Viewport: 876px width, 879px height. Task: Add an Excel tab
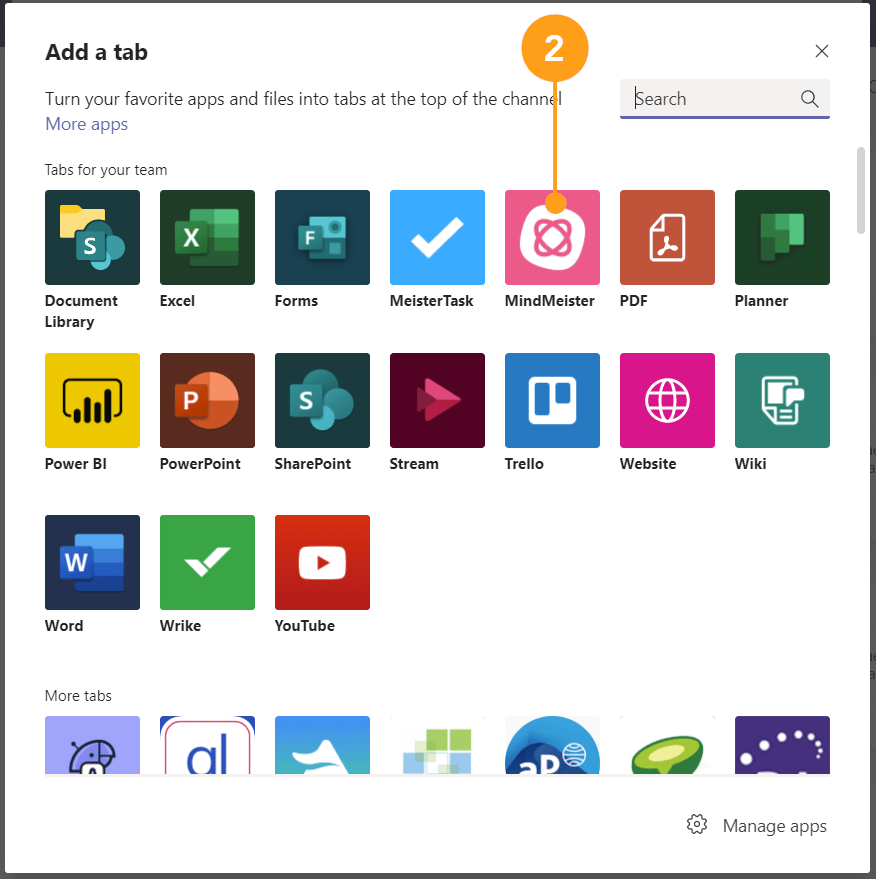pyautogui.click(x=207, y=237)
